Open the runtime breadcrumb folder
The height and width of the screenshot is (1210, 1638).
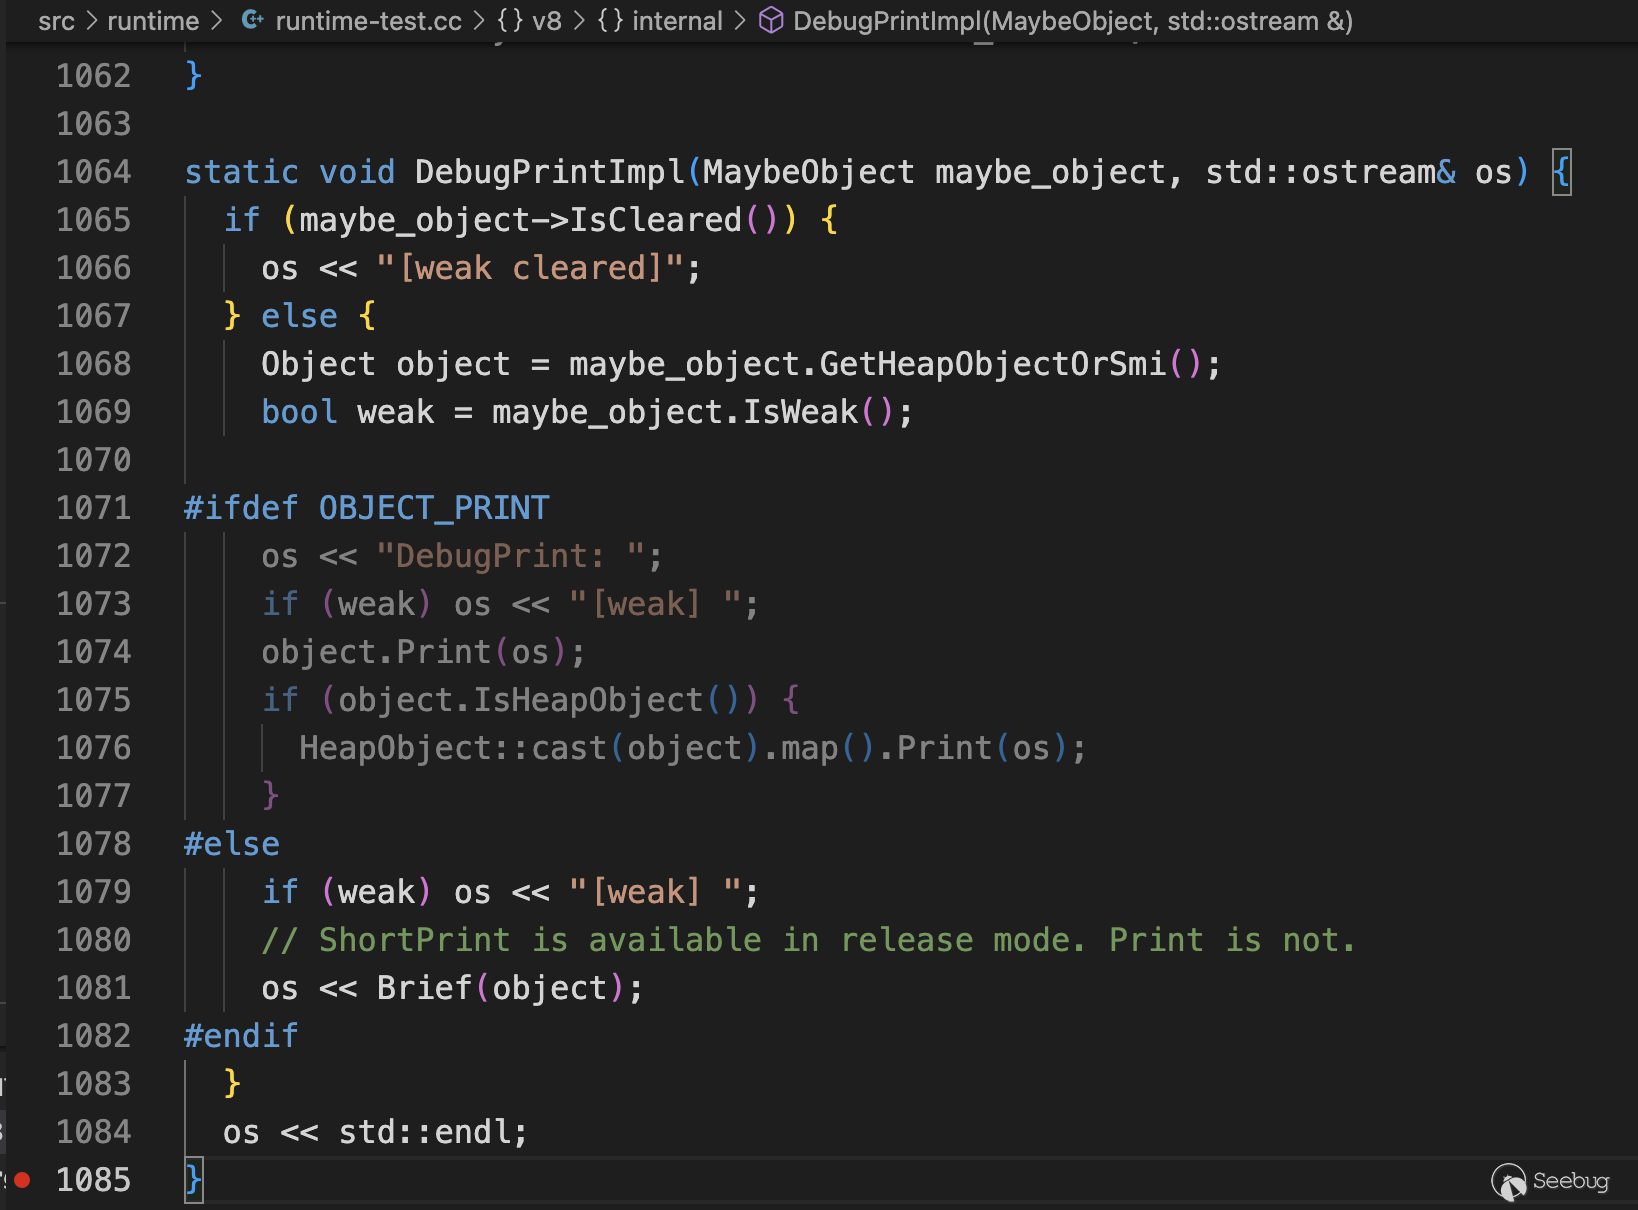click(153, 21)
